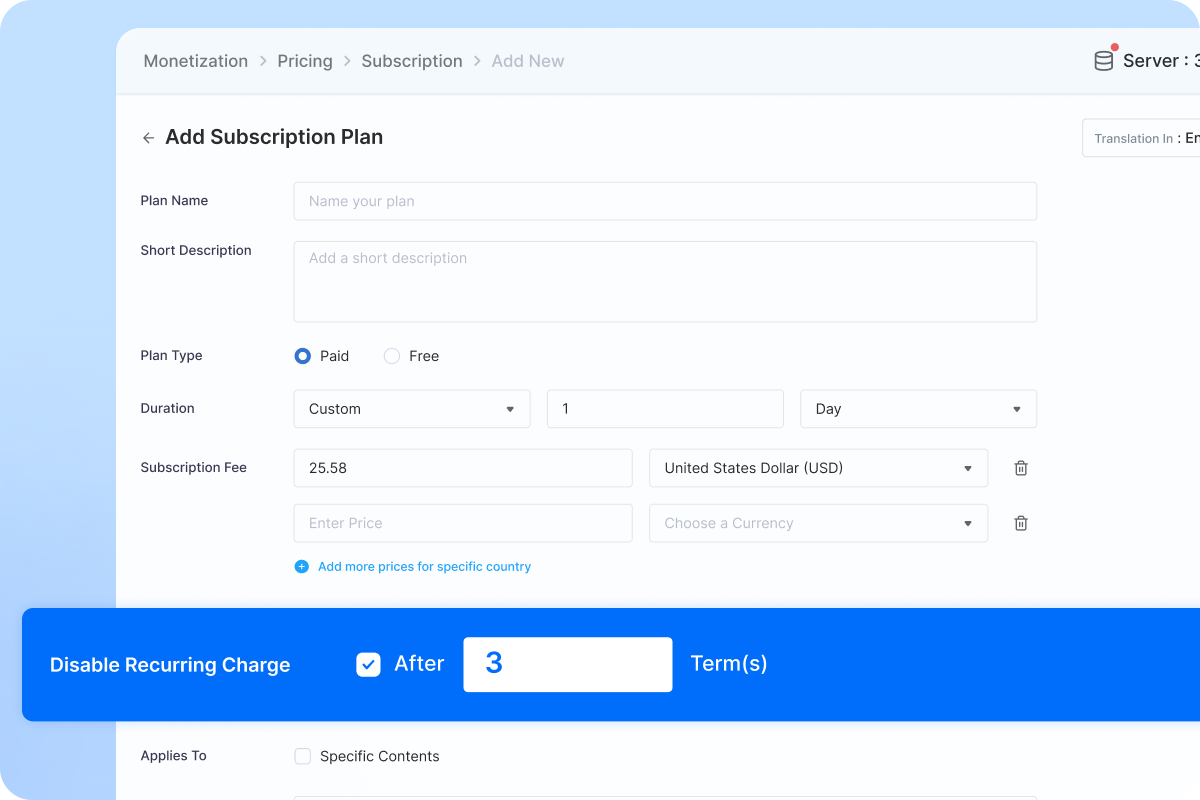
Task: Uncheck the Disable Recurring Charge After checkbox
Action: (x=368, y=665)
